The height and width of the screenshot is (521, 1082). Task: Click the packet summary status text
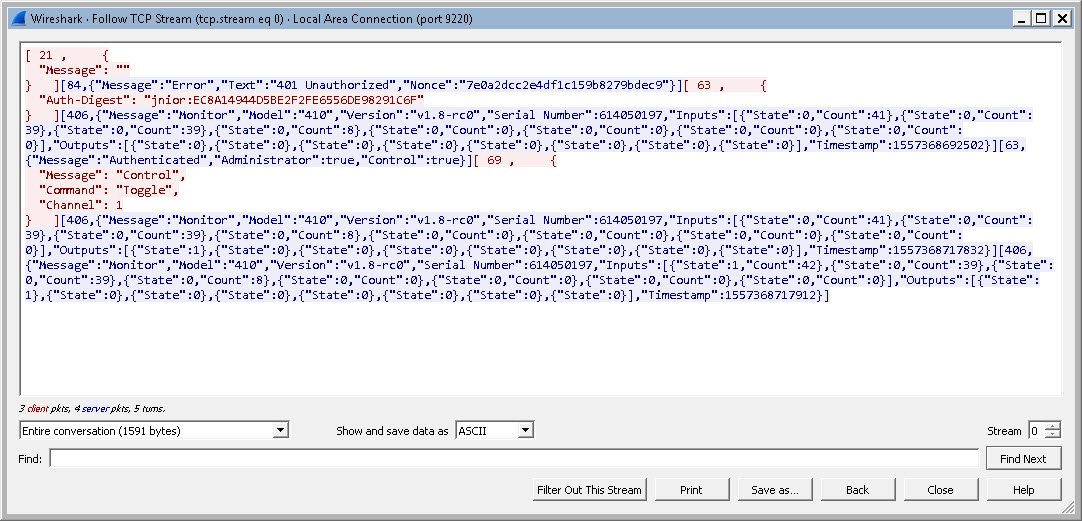[x=92, y=409]
